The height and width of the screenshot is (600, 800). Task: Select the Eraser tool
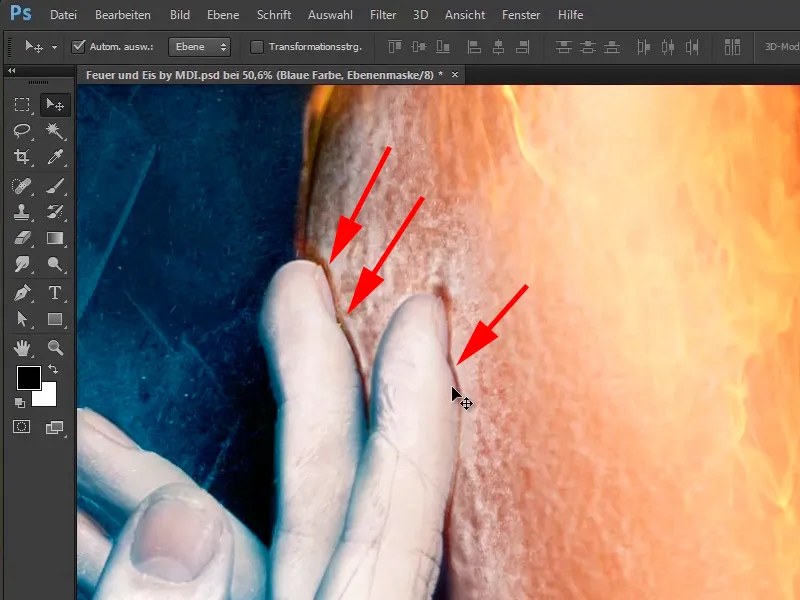click(x=21, y=238)
